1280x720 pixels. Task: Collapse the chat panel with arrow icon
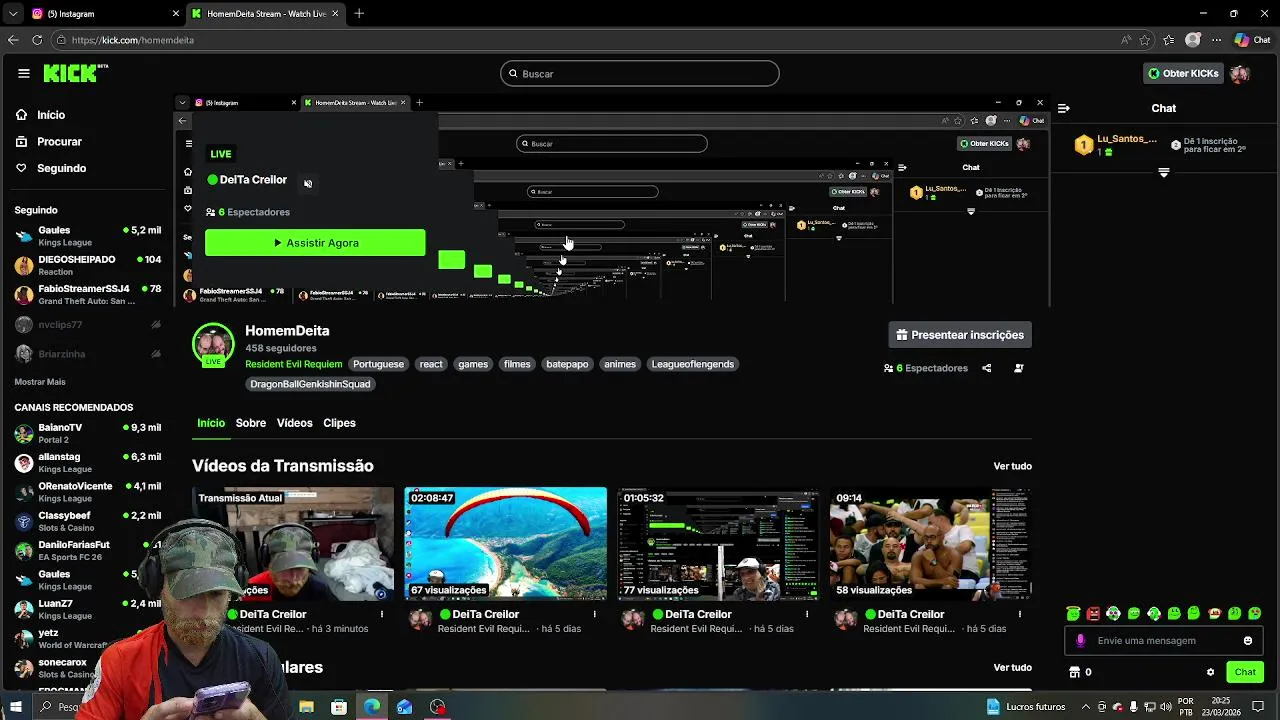(1064, 108)
